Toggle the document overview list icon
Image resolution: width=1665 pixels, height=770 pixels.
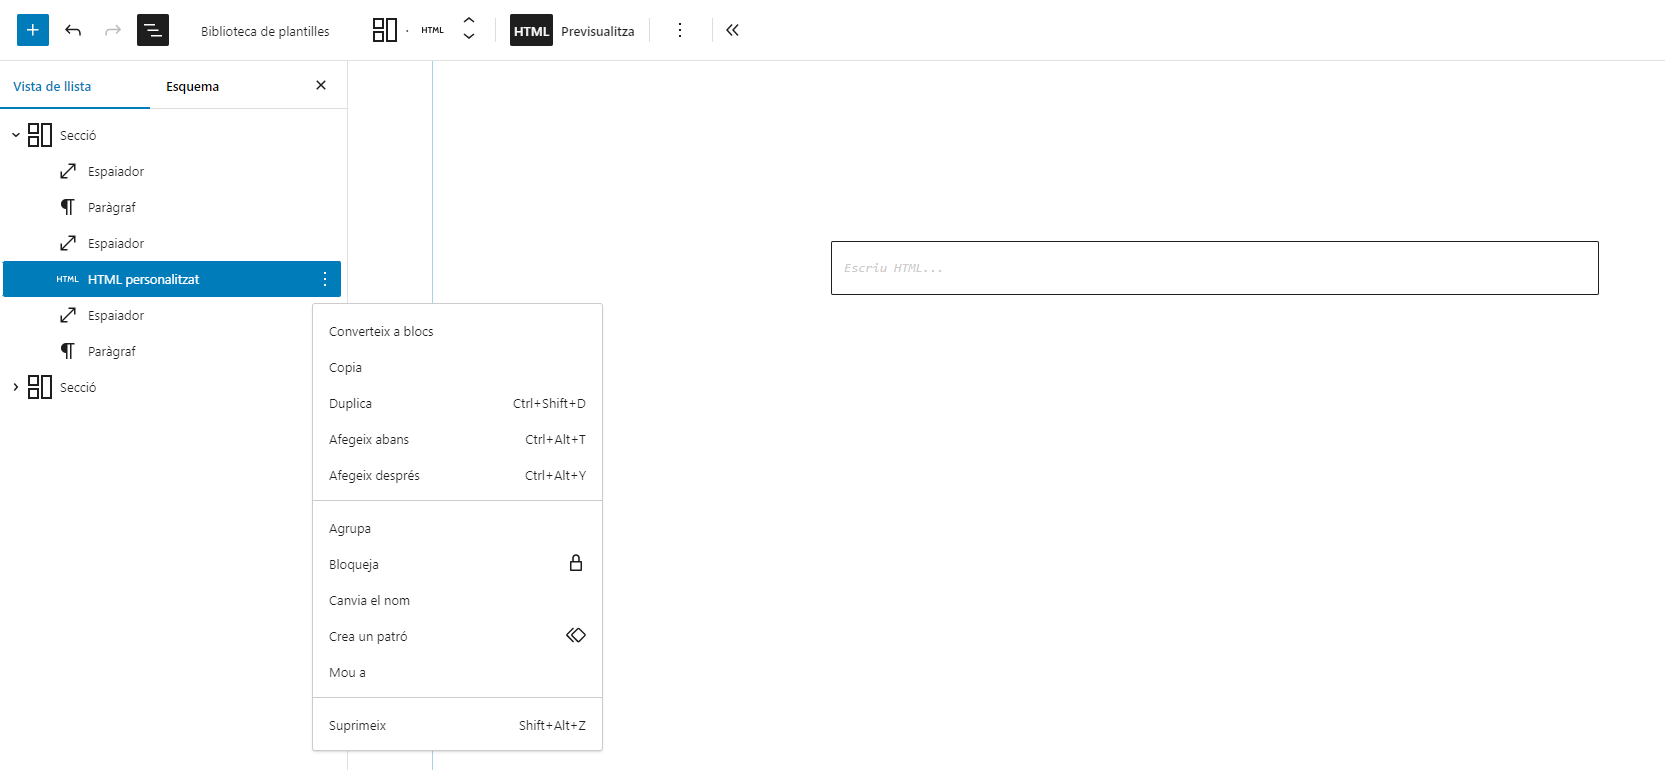pos(153,30)
